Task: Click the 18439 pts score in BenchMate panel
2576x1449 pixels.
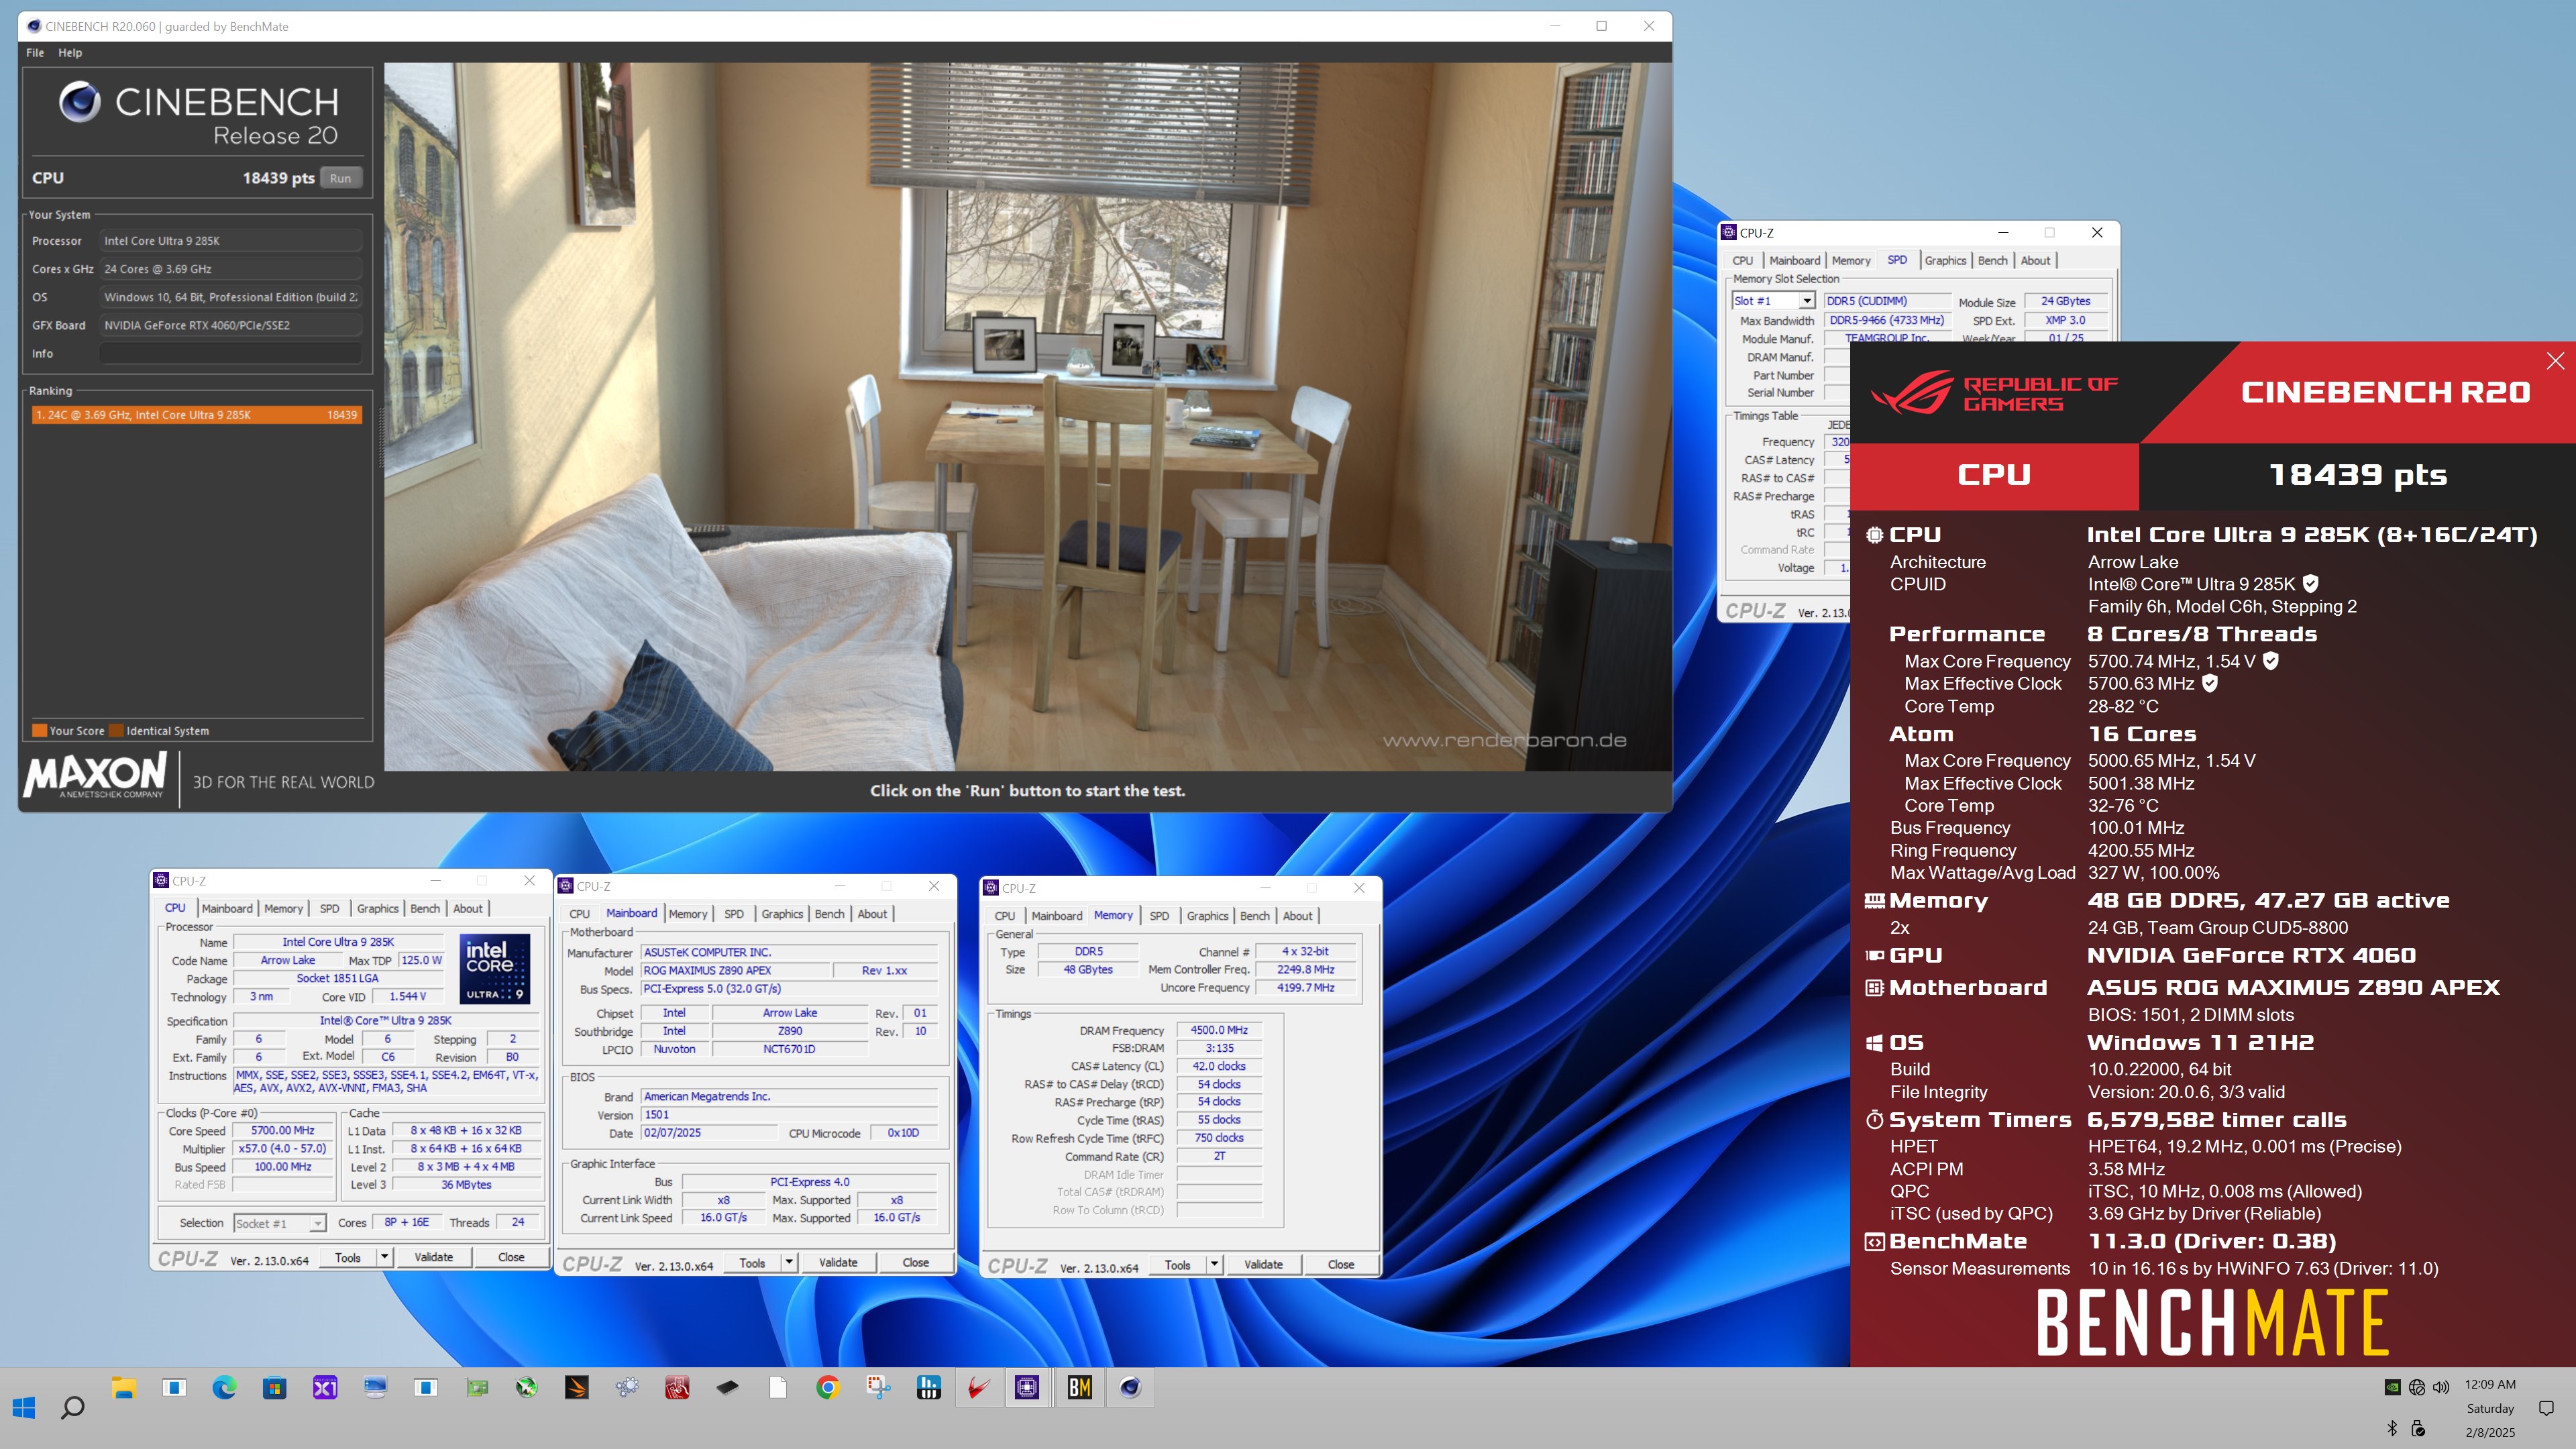Action: coord(2357,475)
